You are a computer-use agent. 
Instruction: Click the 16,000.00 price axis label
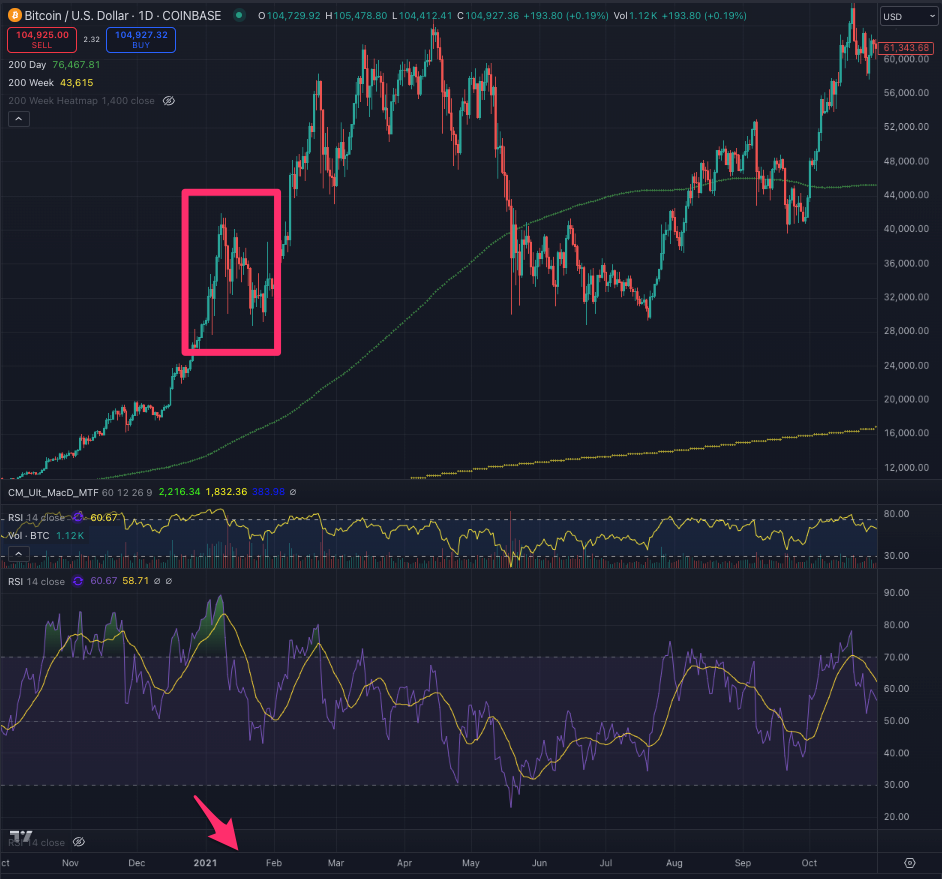pos(906,433)
